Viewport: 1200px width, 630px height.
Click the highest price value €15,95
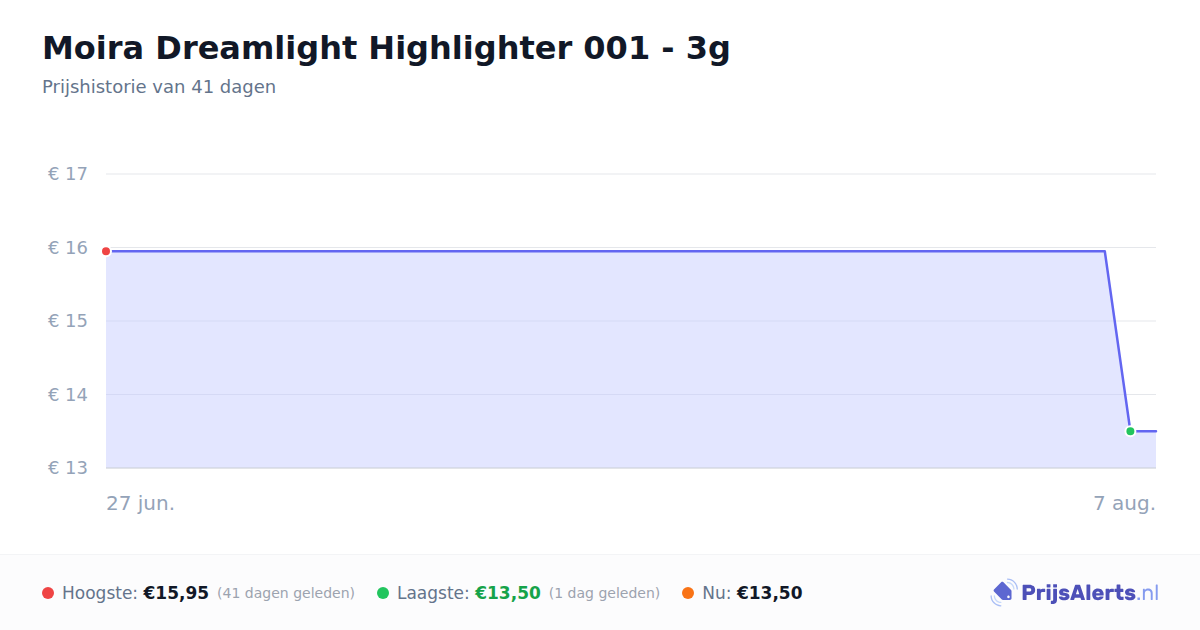(176, 593)
